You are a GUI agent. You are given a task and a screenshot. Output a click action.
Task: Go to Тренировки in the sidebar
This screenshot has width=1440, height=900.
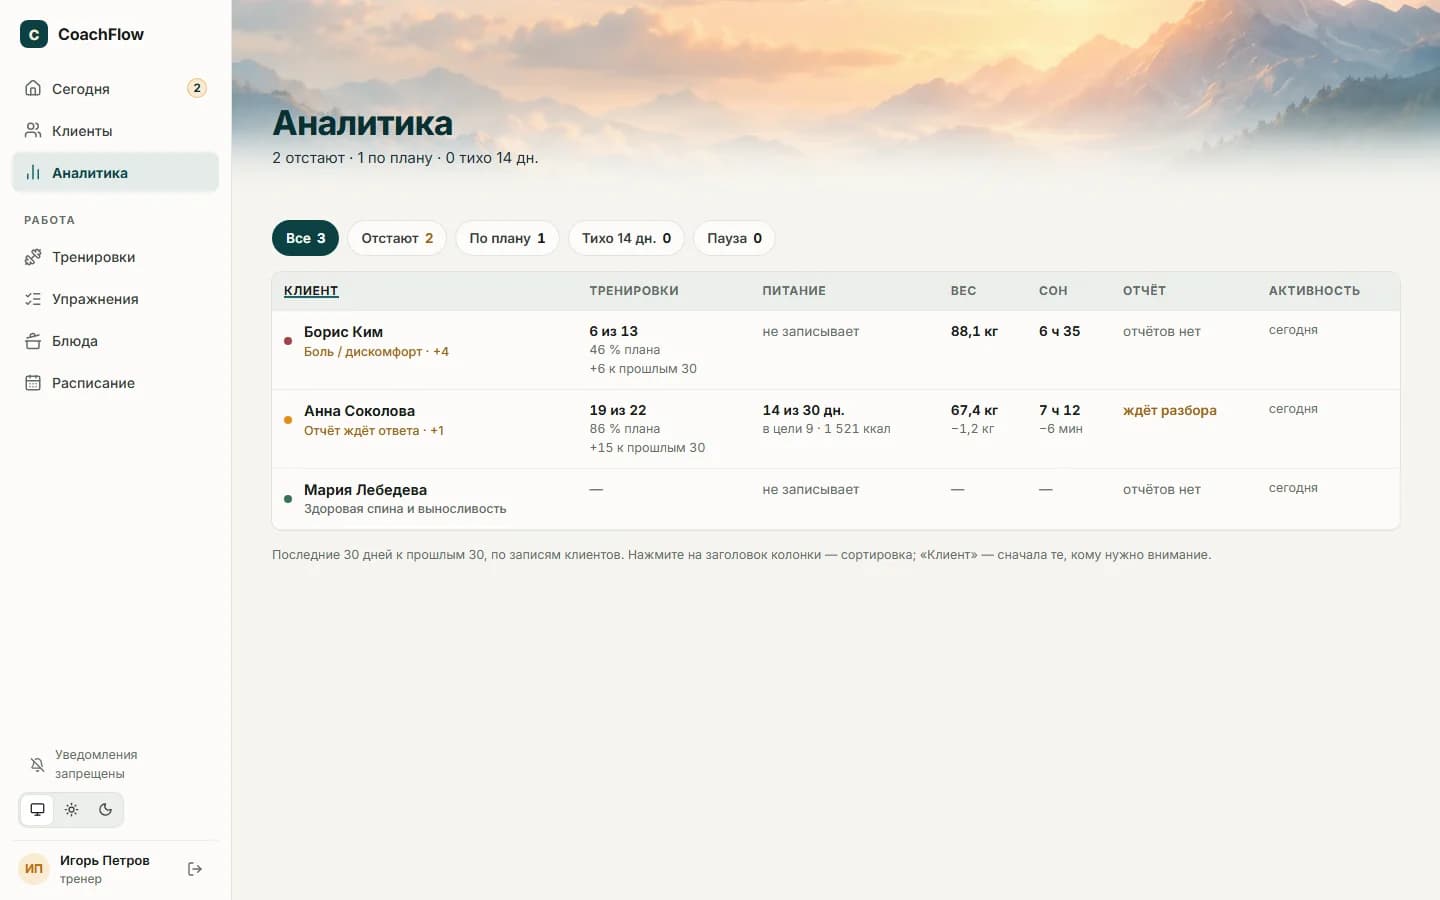(115, 257)
